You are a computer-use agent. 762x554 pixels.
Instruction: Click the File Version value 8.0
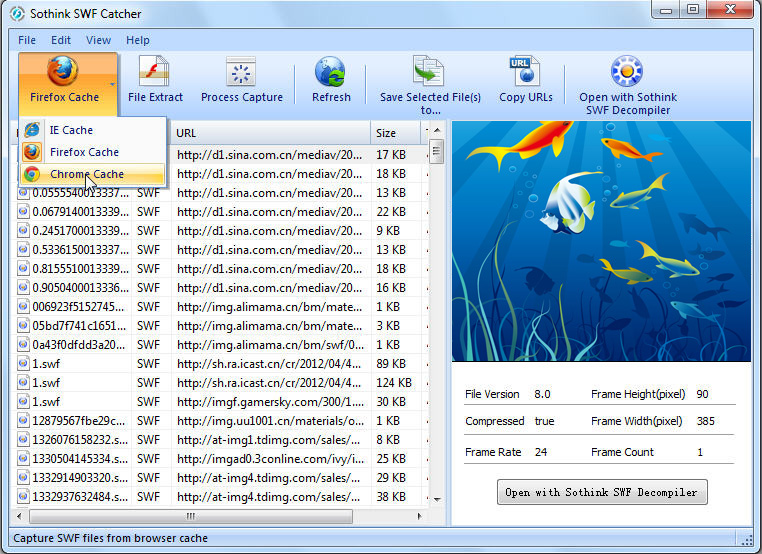click(x=542, y=394)
